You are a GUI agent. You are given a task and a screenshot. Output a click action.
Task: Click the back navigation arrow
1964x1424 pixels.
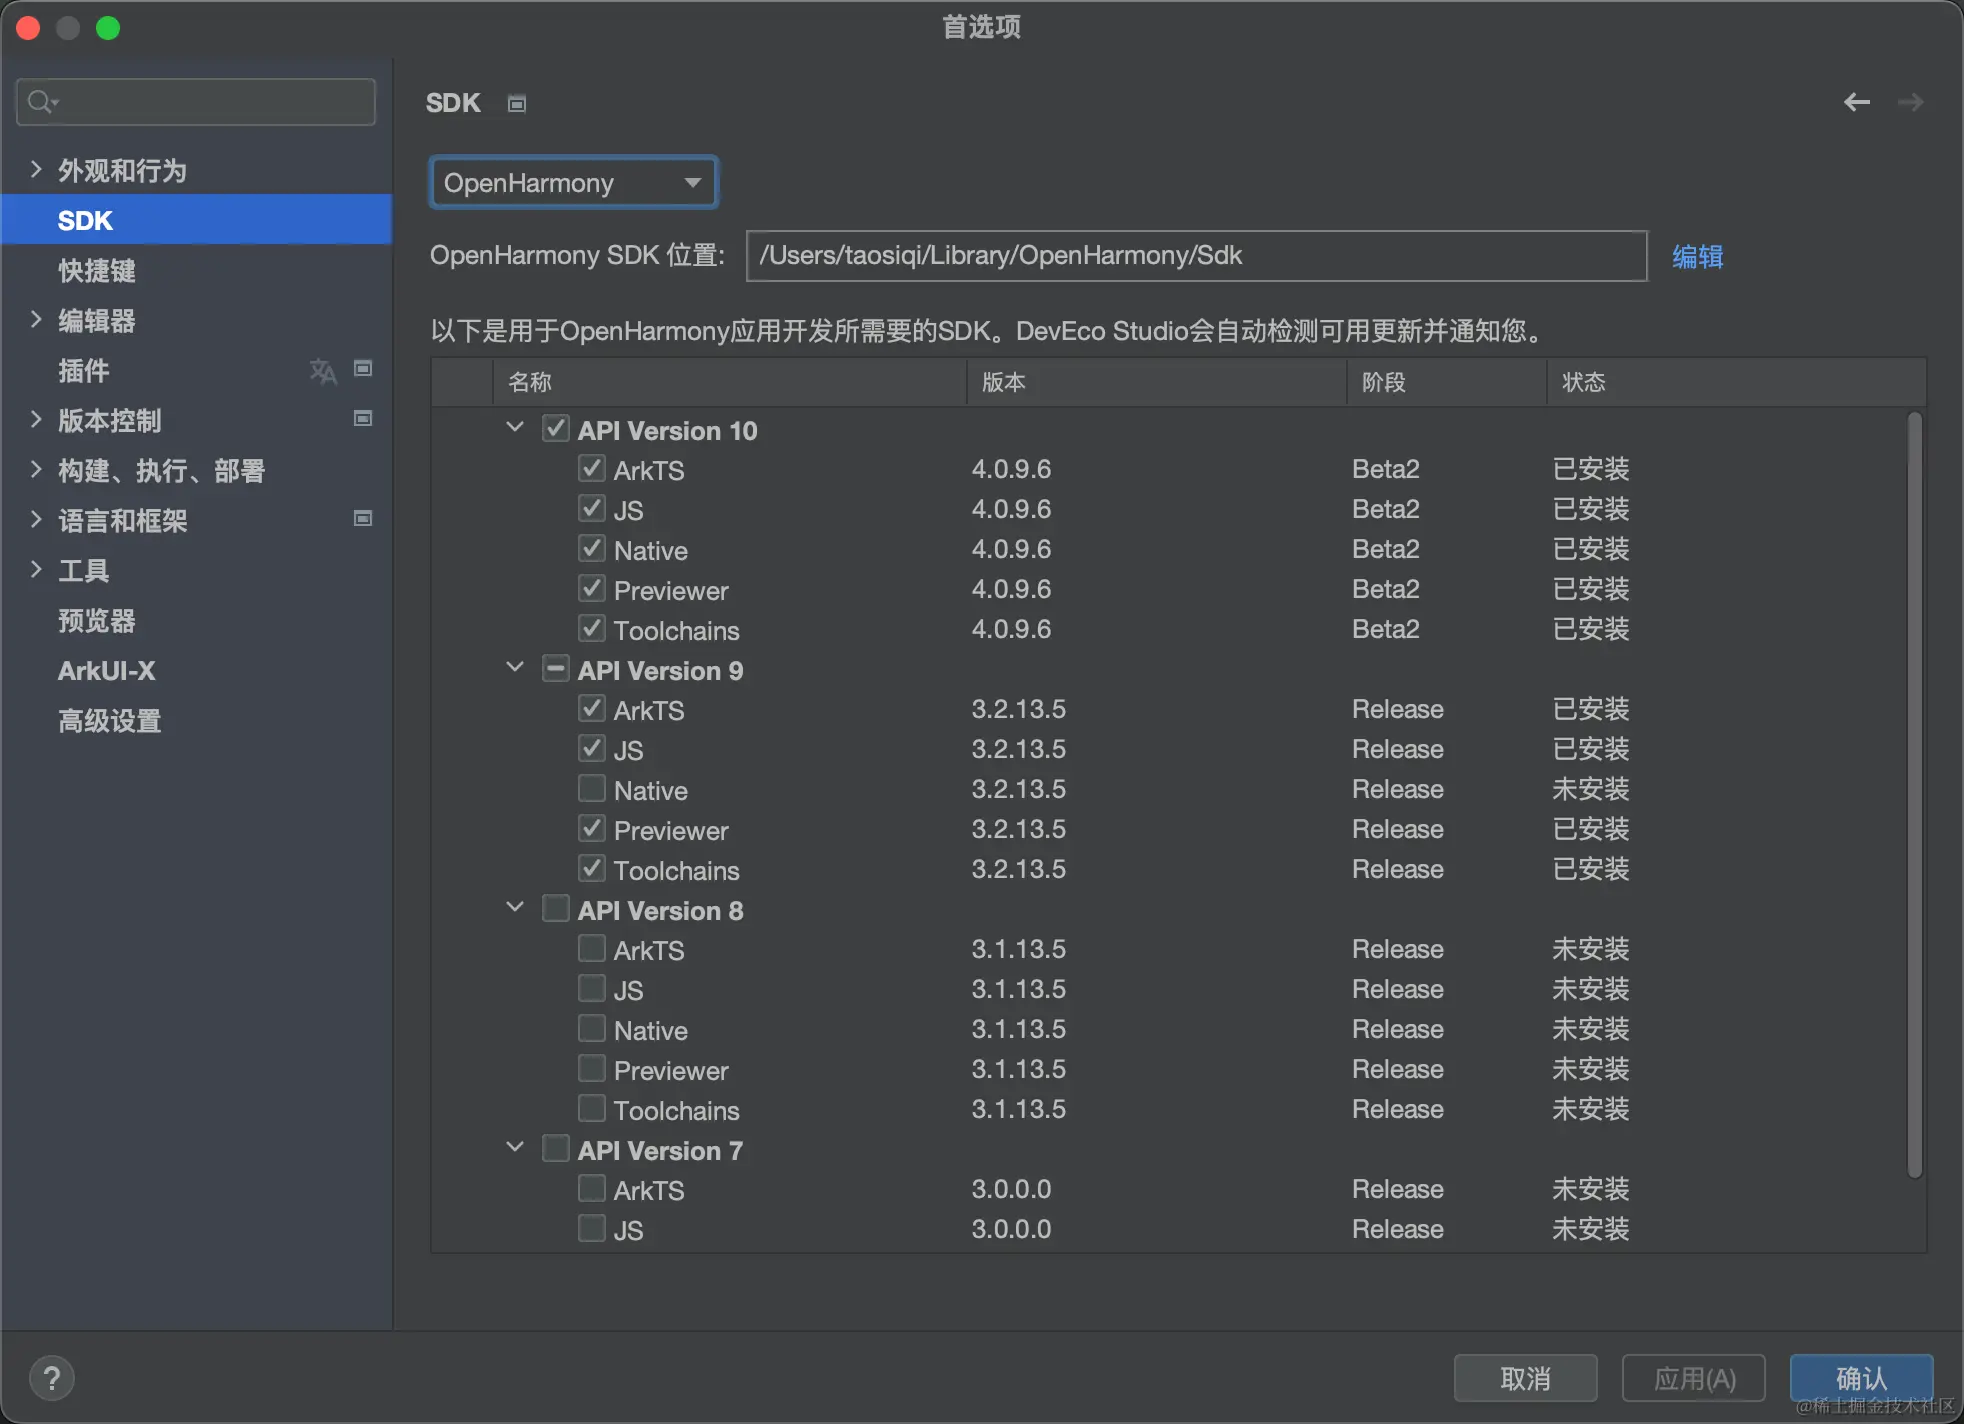pos(1857,102)
